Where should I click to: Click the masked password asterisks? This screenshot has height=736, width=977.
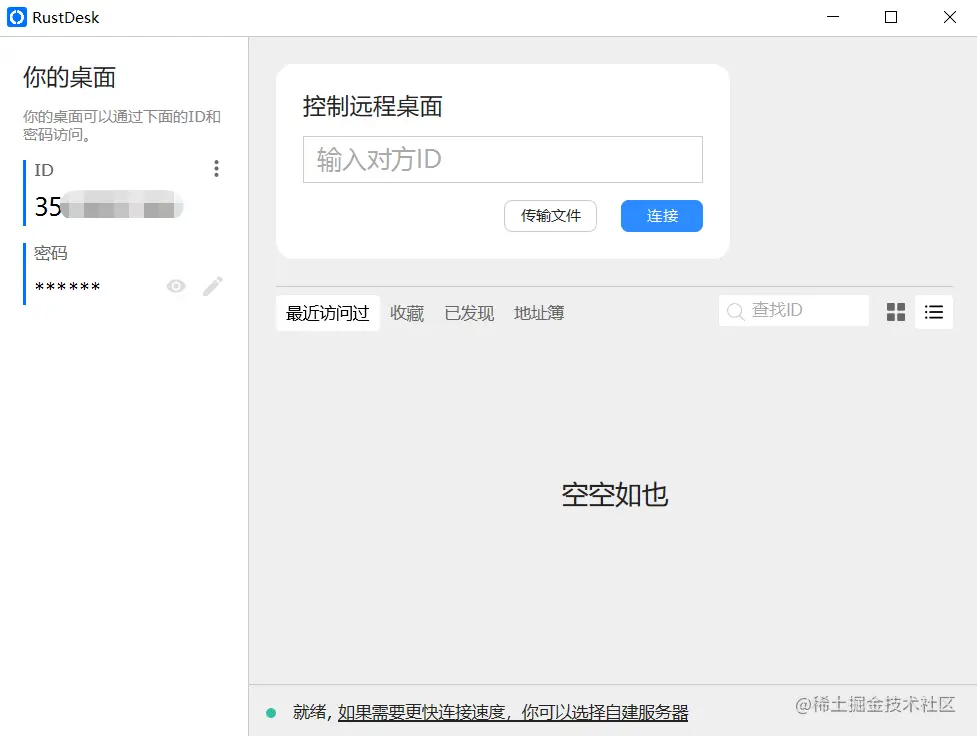67,287
